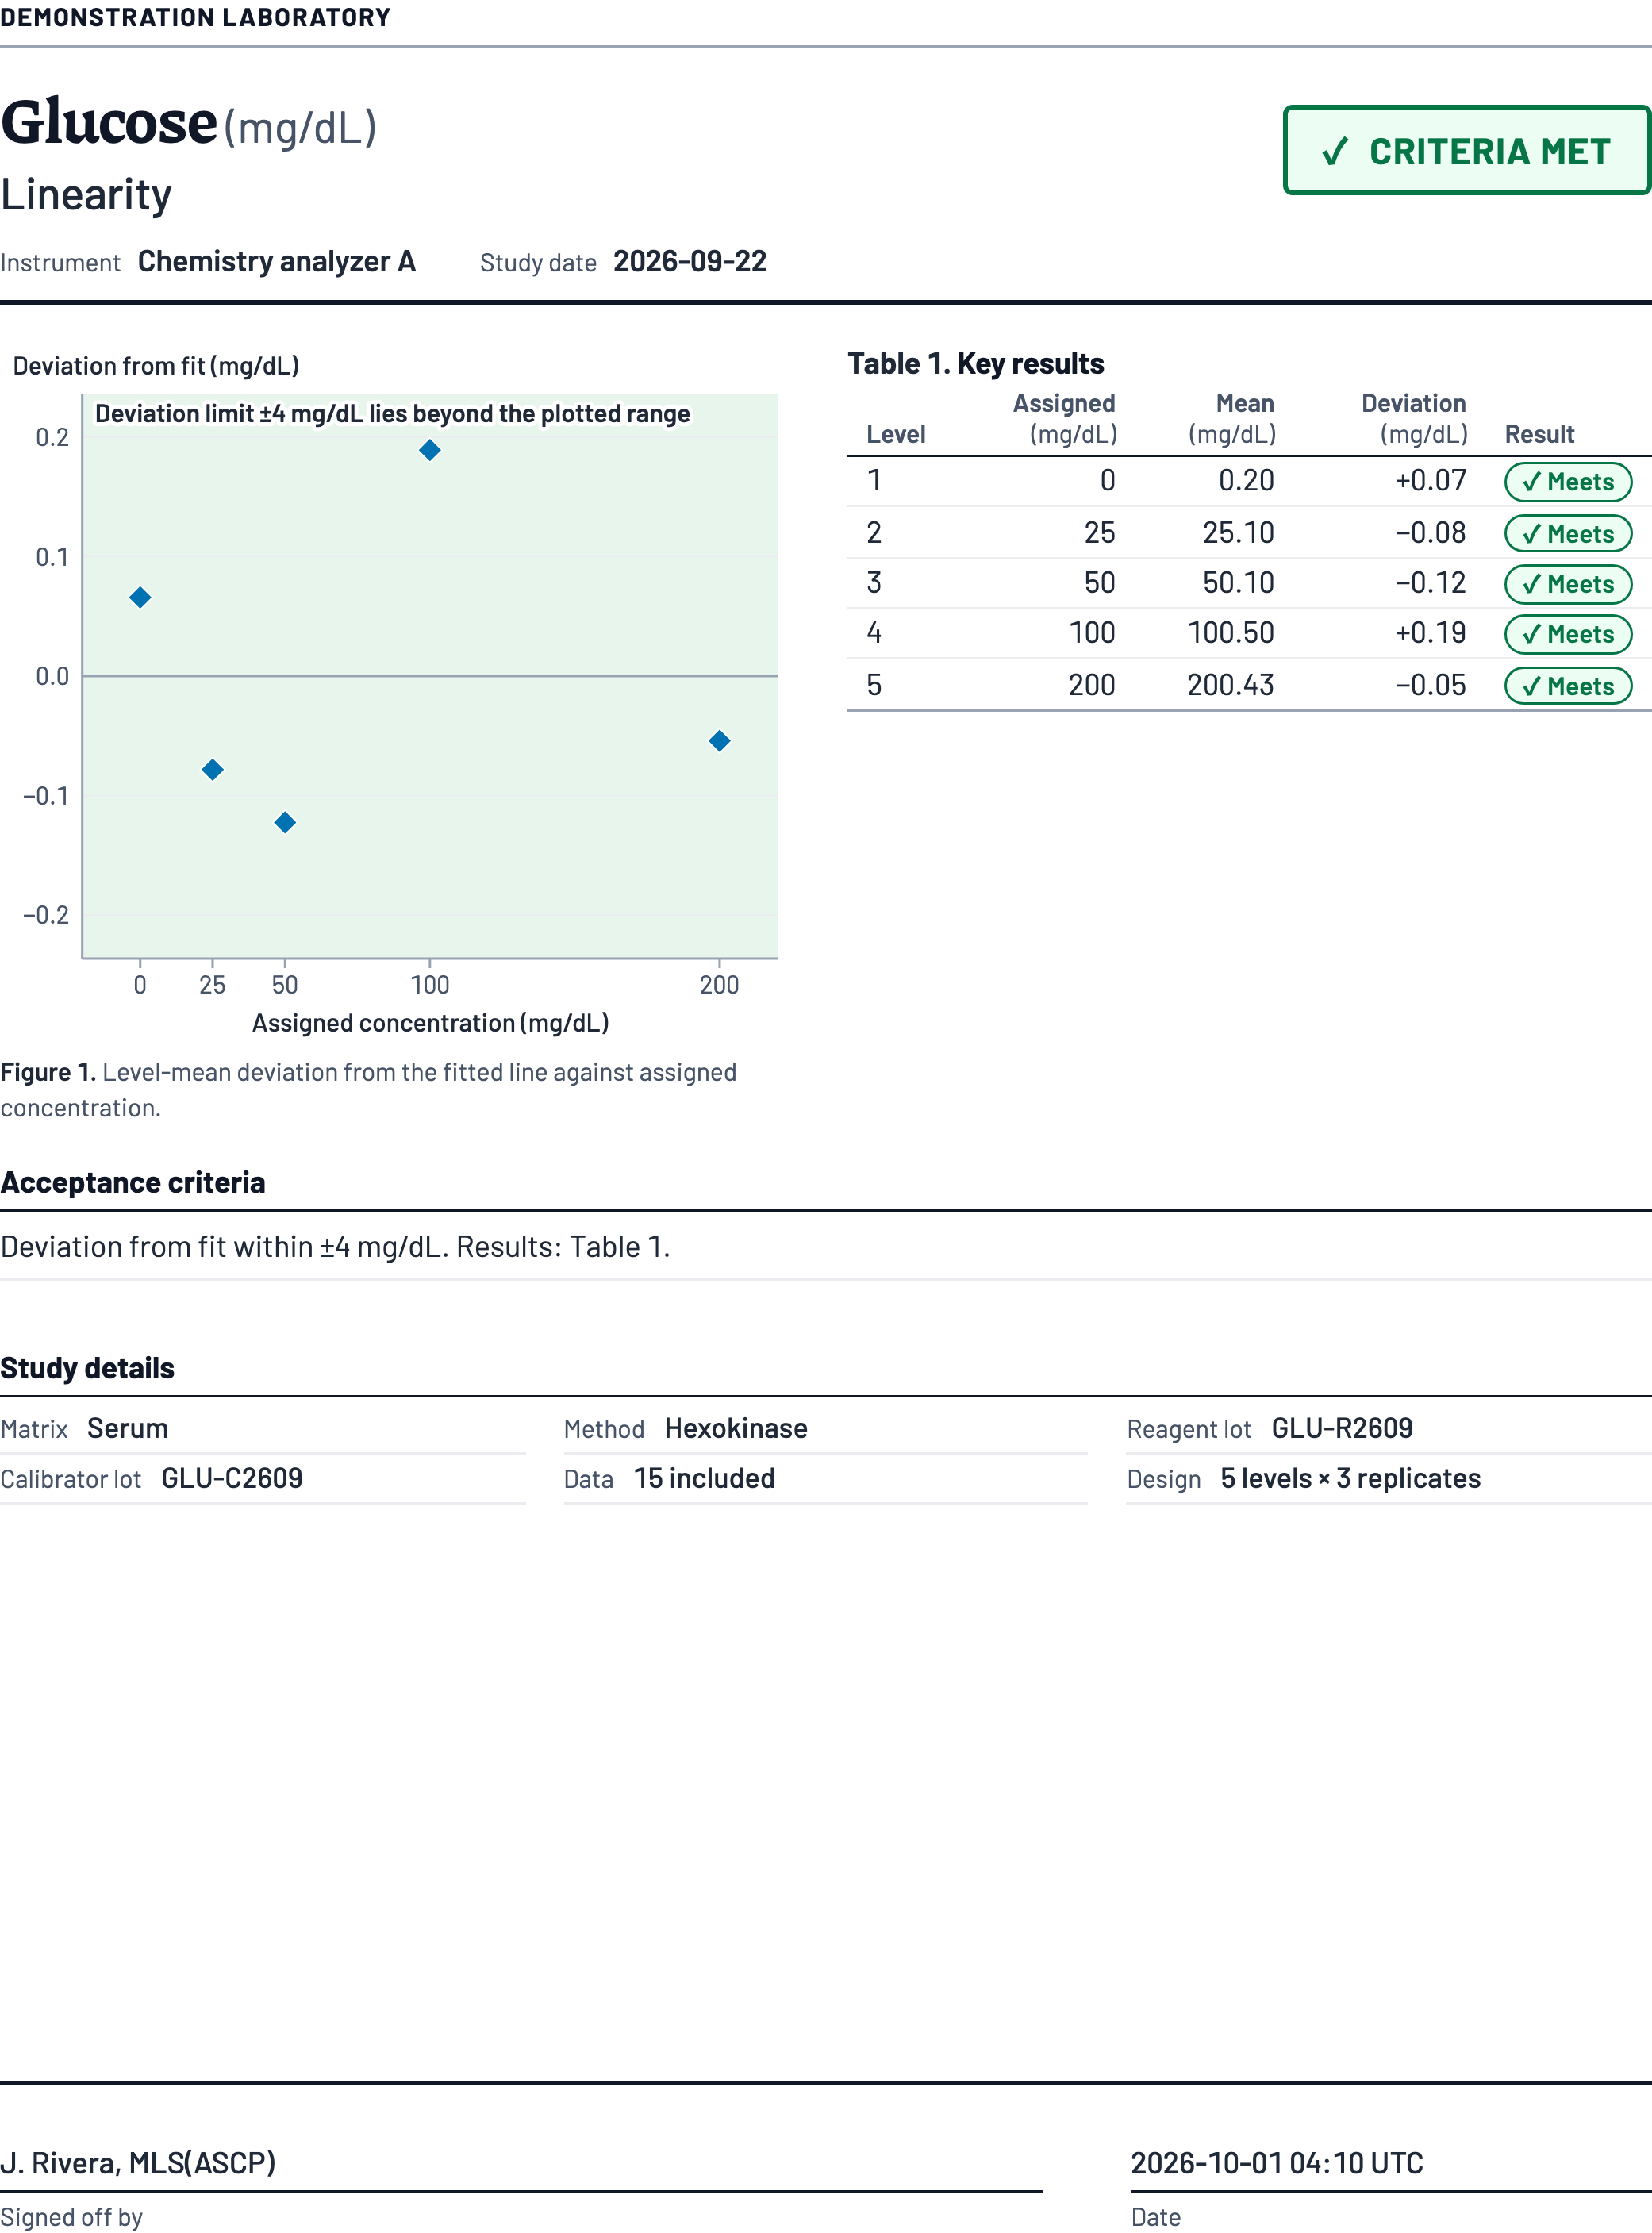
Task: Click the signer name J. Rivera, MLS(ASCP)
Action: click(138, 2163)
